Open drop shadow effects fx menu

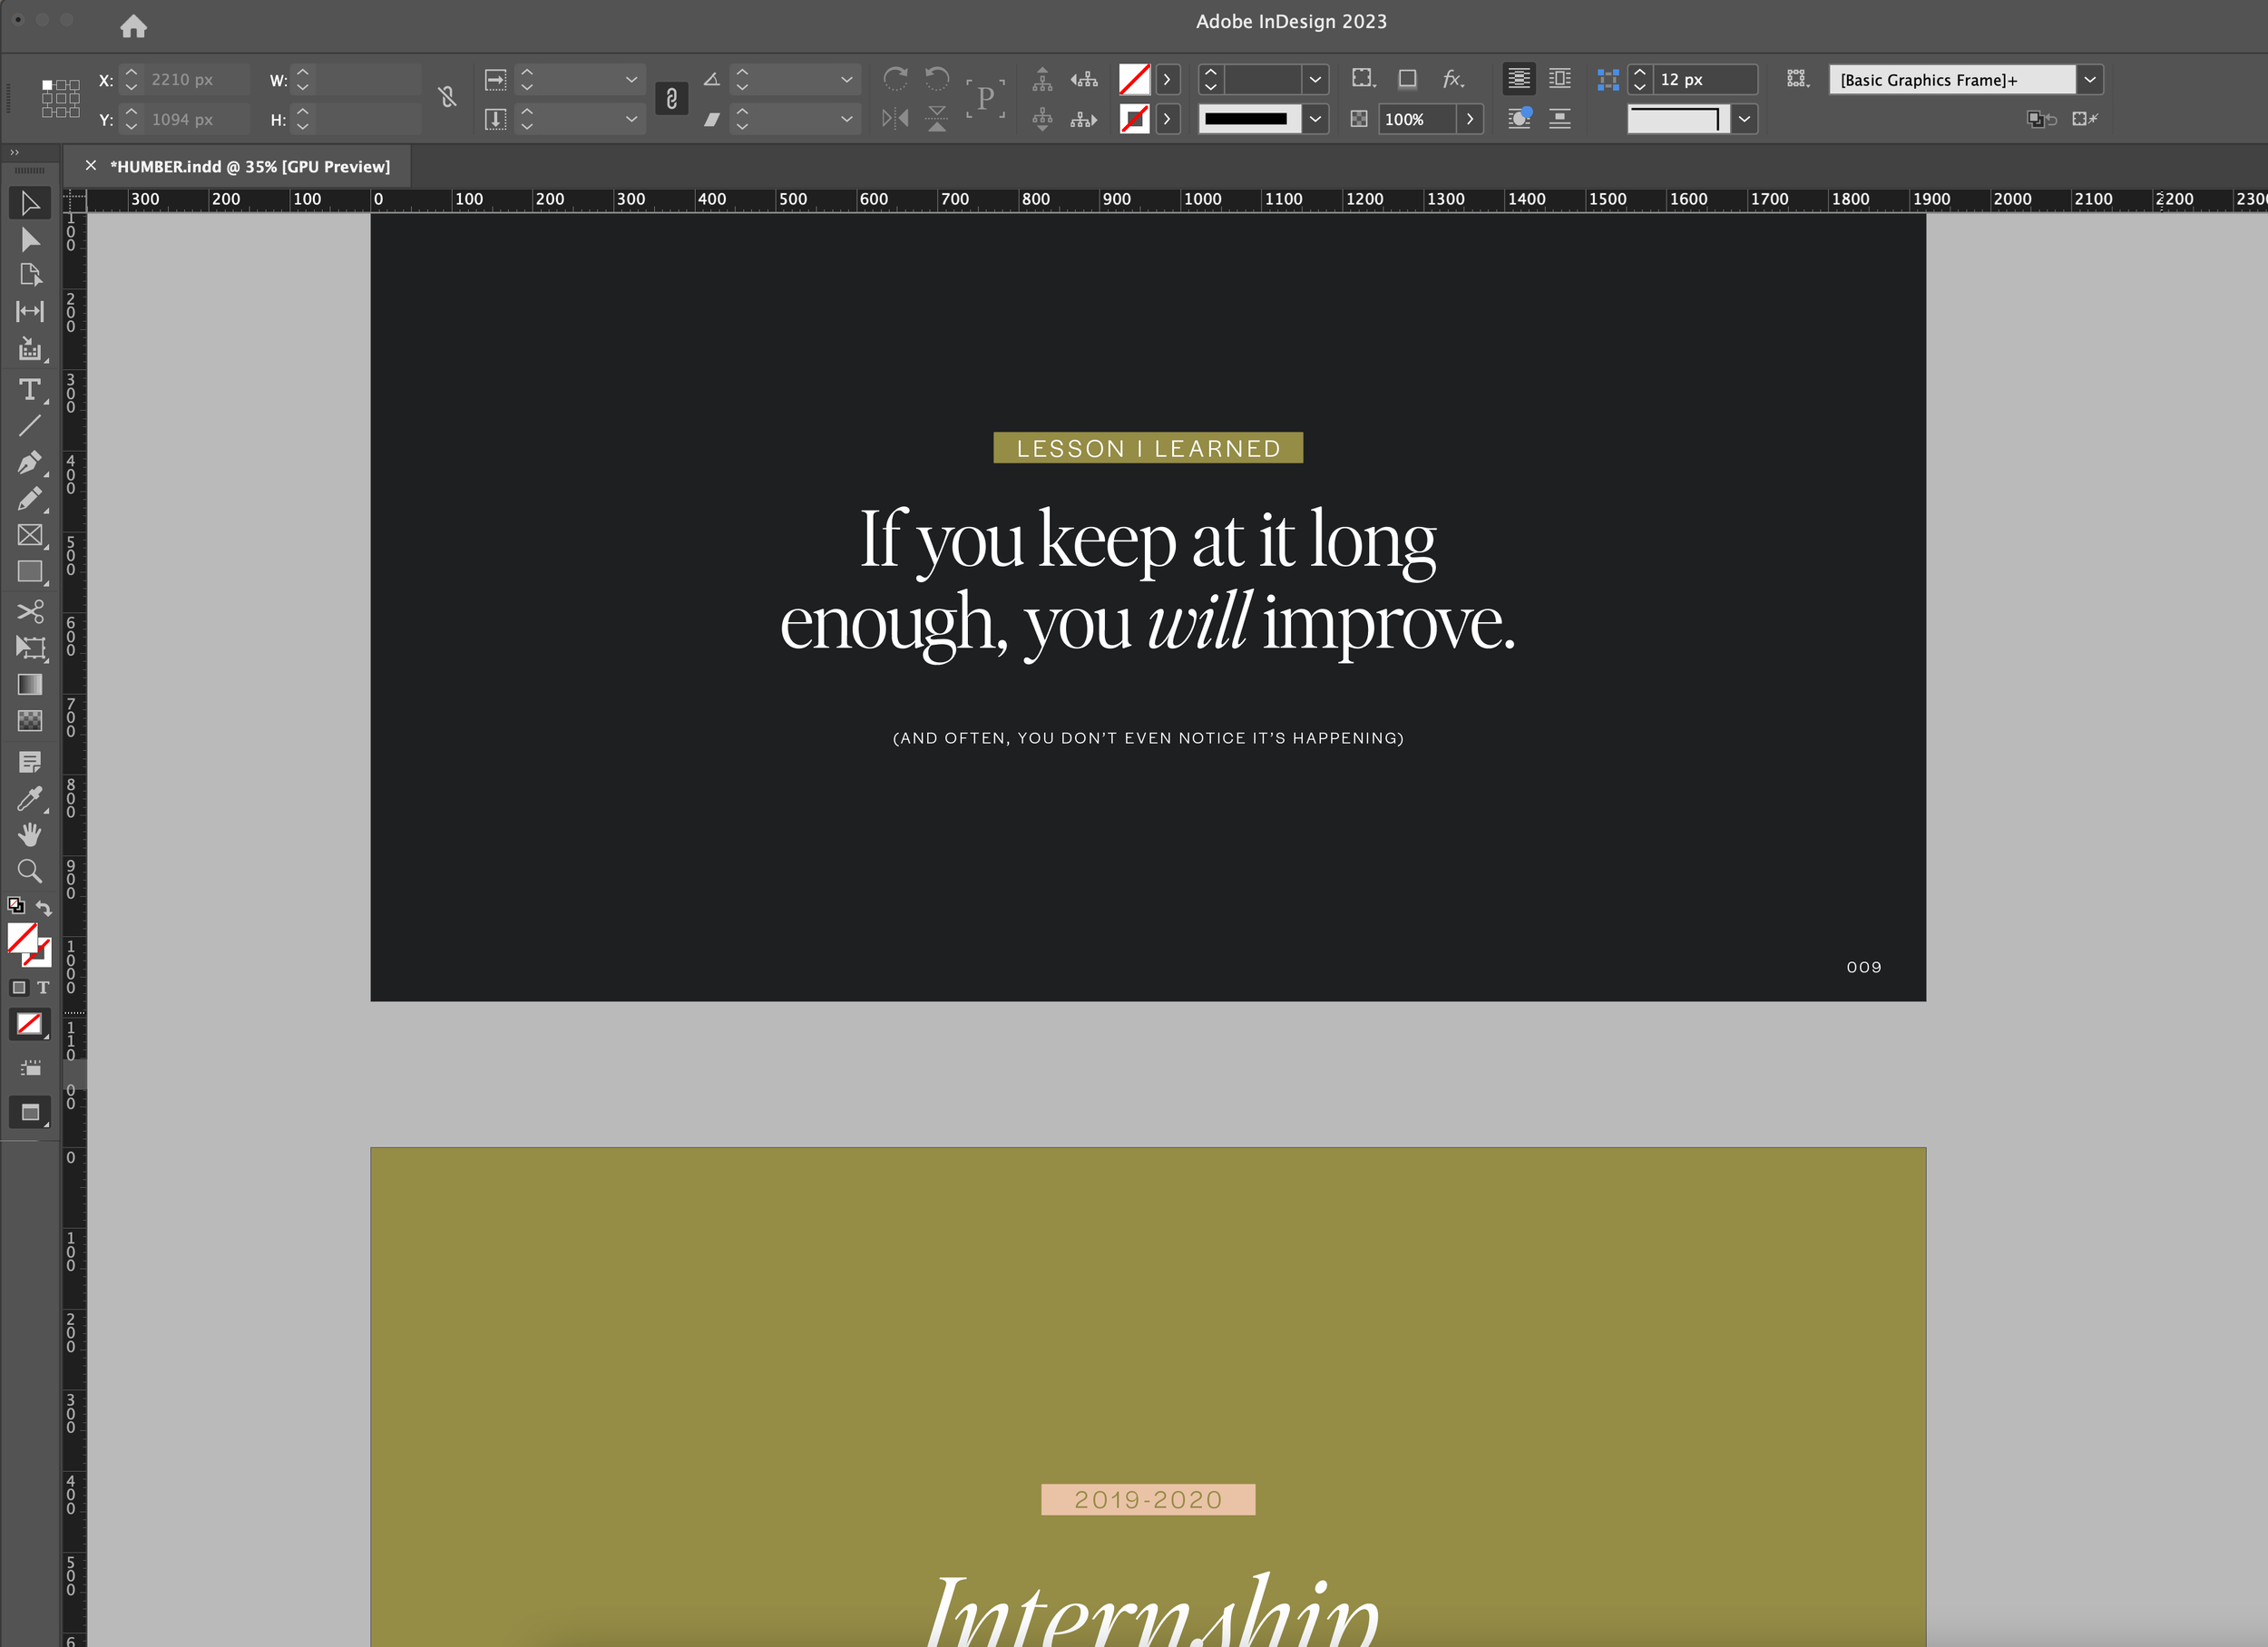pos(1453,79)
